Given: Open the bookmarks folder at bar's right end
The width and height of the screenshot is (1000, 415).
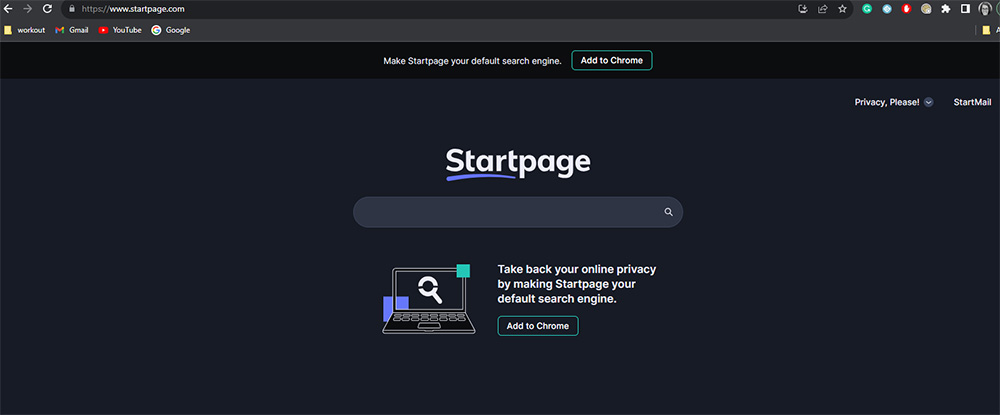Looking at the screenshot, I should pos(990,30).
